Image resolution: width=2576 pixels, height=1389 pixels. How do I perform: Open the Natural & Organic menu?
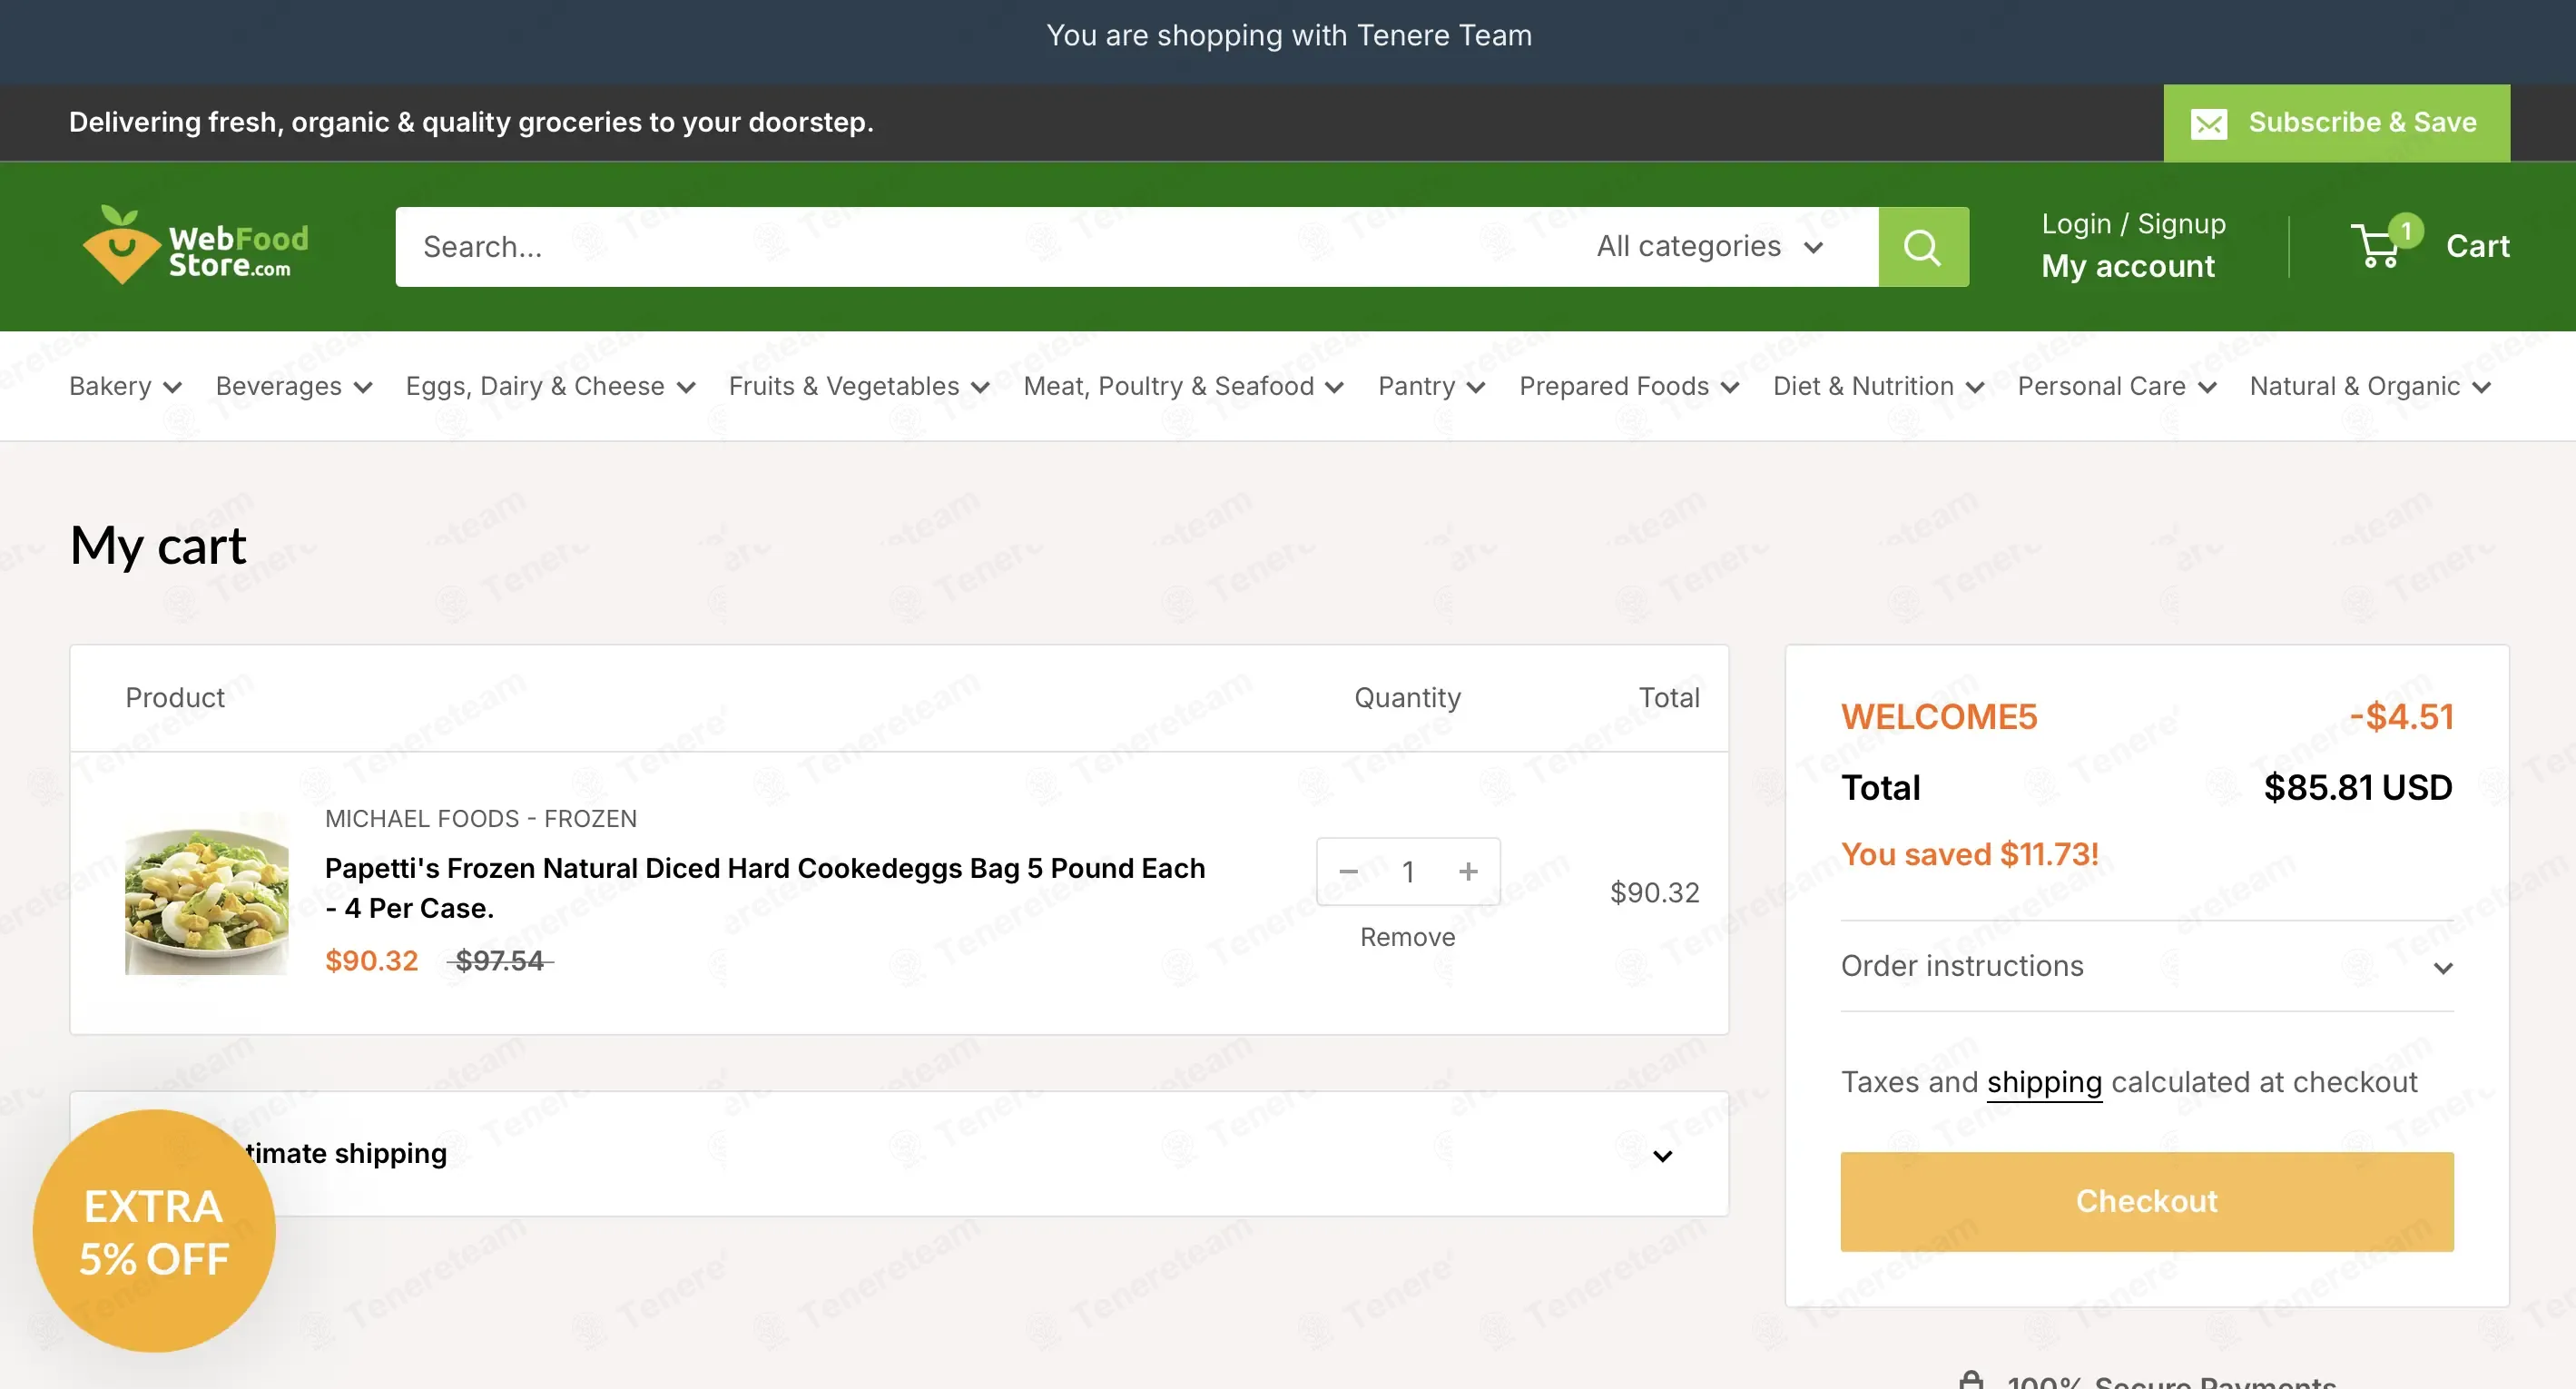tap(2370, 386)
